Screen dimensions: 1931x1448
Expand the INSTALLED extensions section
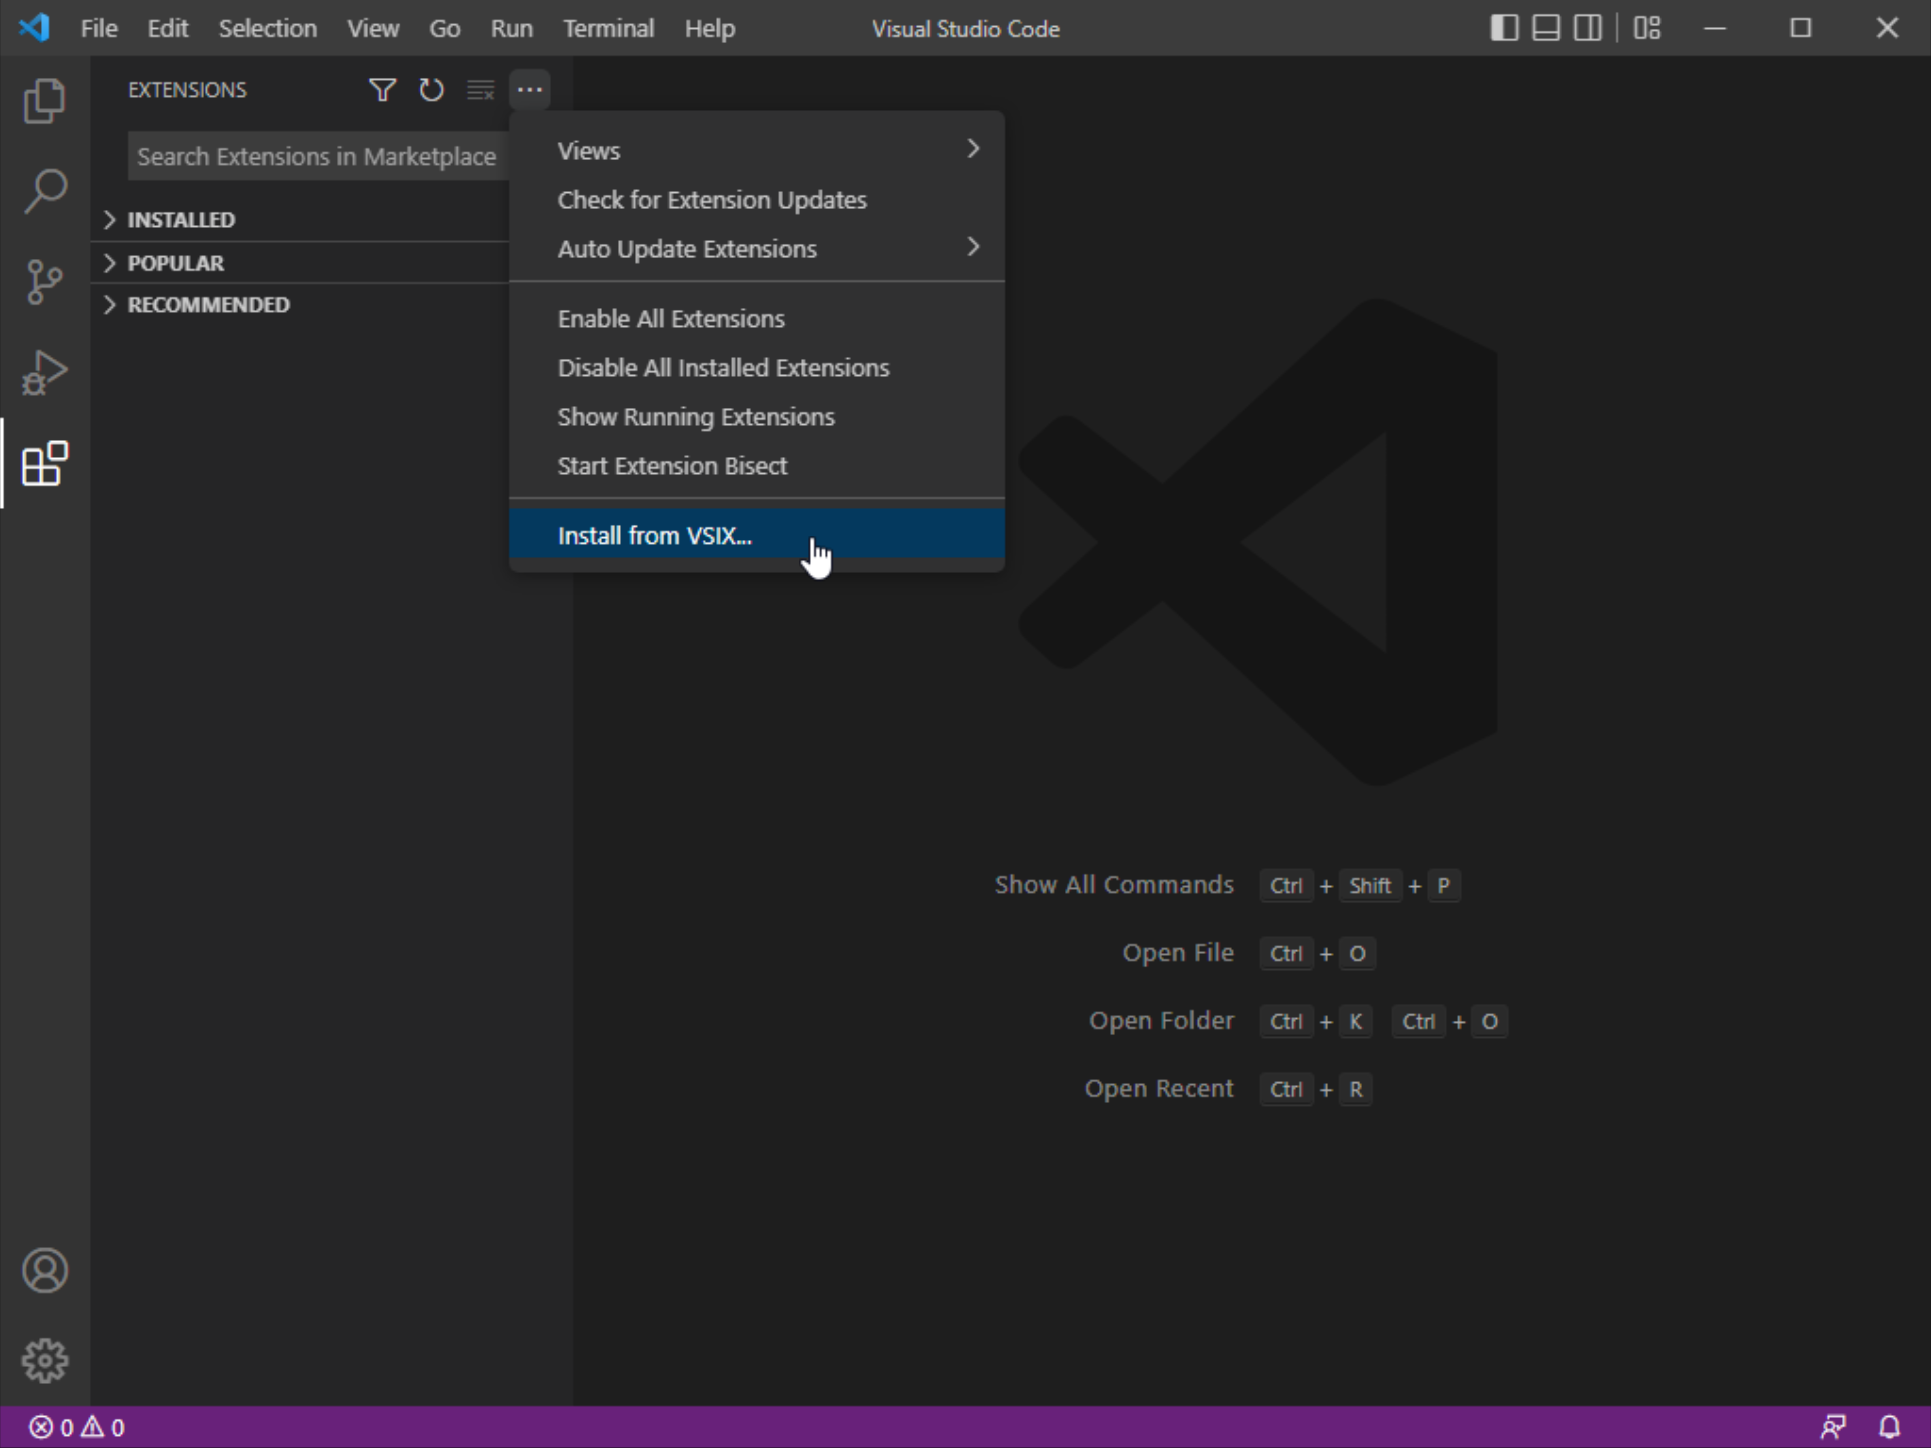point(300,219)
